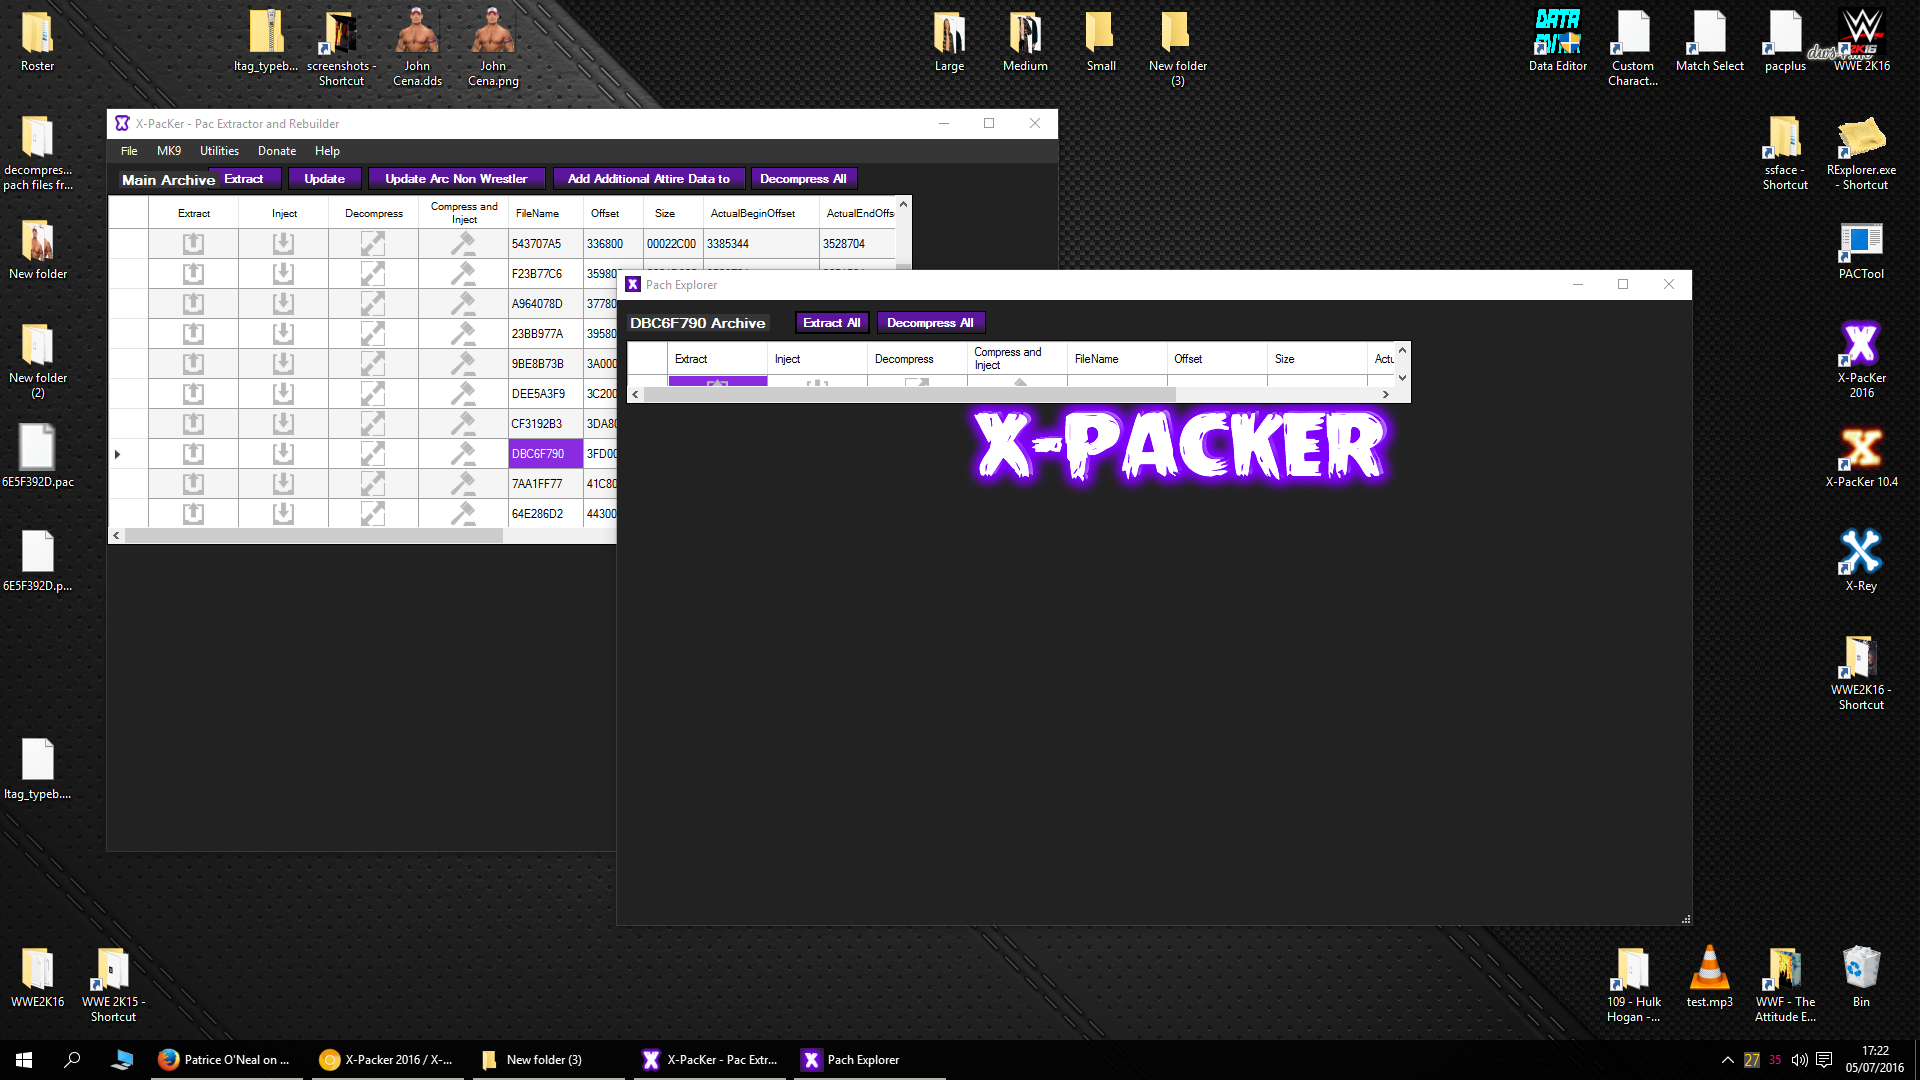Open Help menu in X-PacKer
Screen dimensions: 1920x1080
click(327, 151)
